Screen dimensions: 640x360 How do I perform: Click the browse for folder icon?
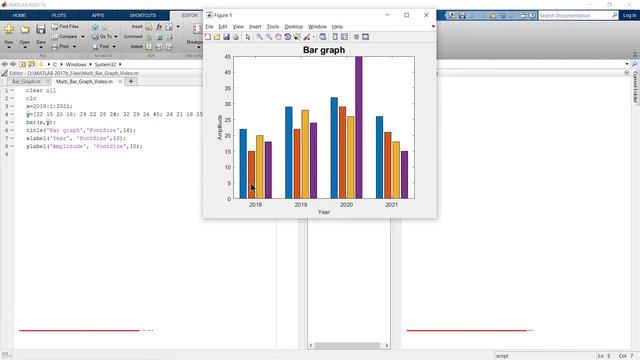[x=31, y=64]
